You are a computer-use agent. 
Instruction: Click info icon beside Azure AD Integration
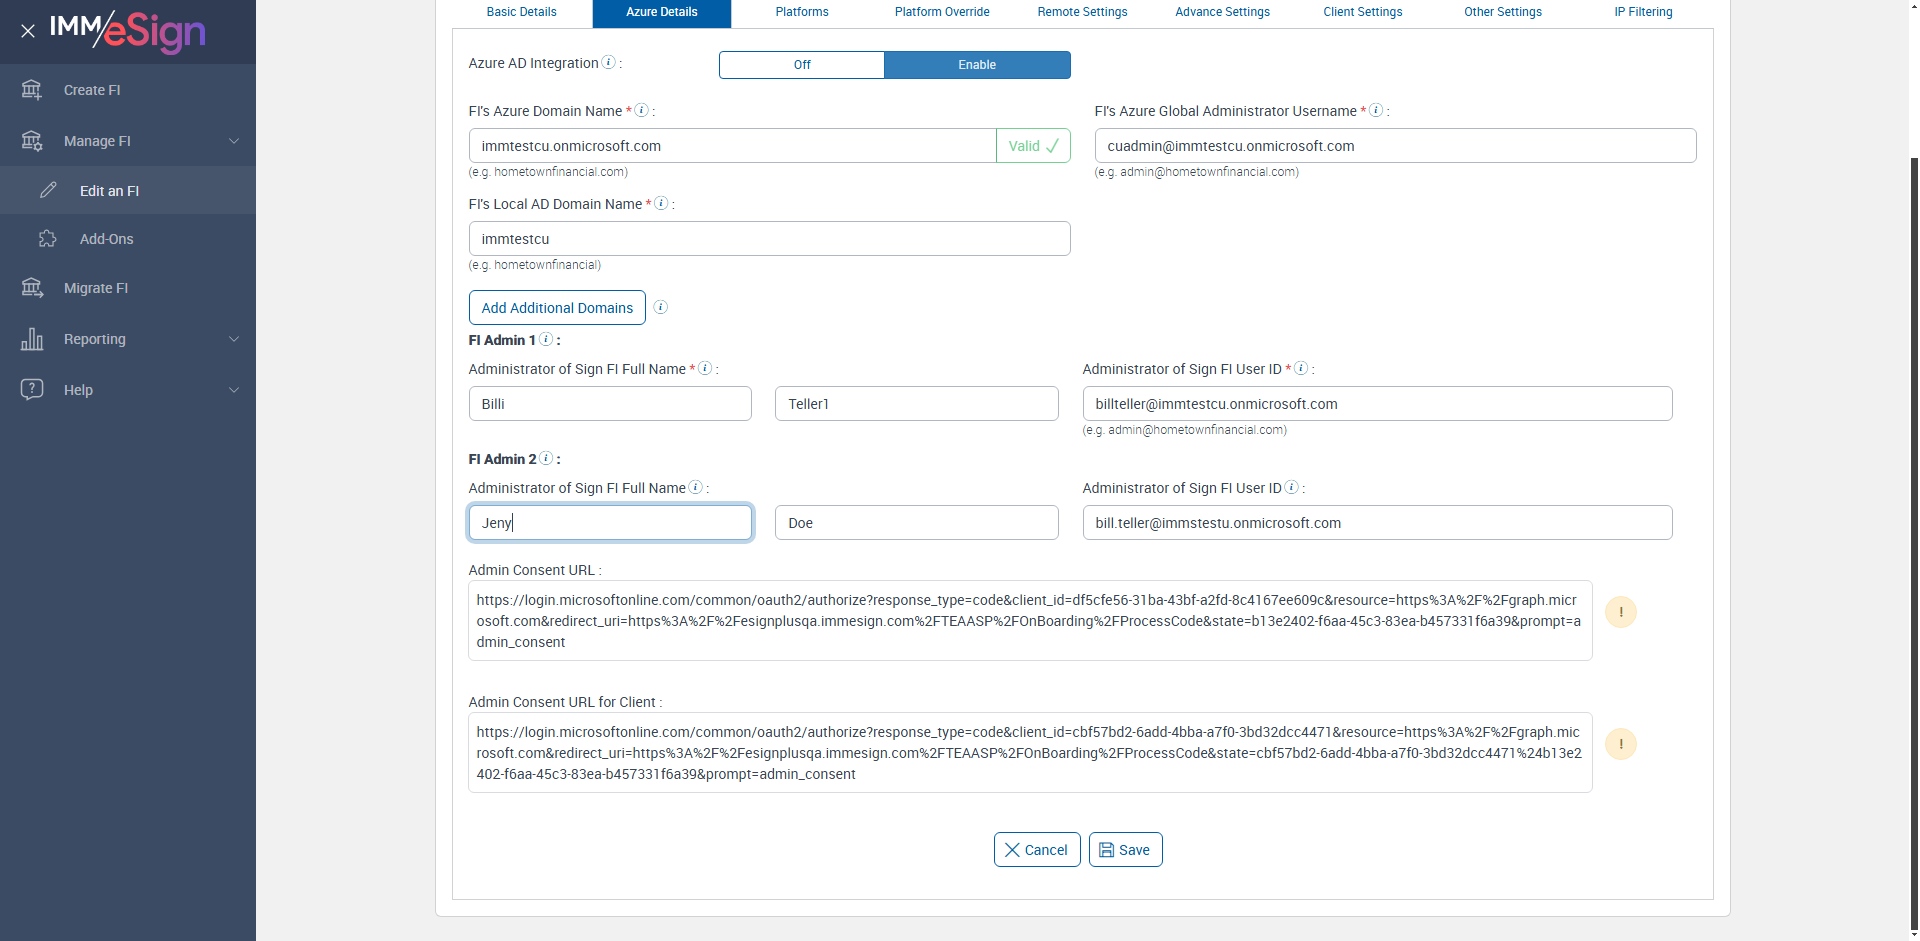tap(608, 62)
